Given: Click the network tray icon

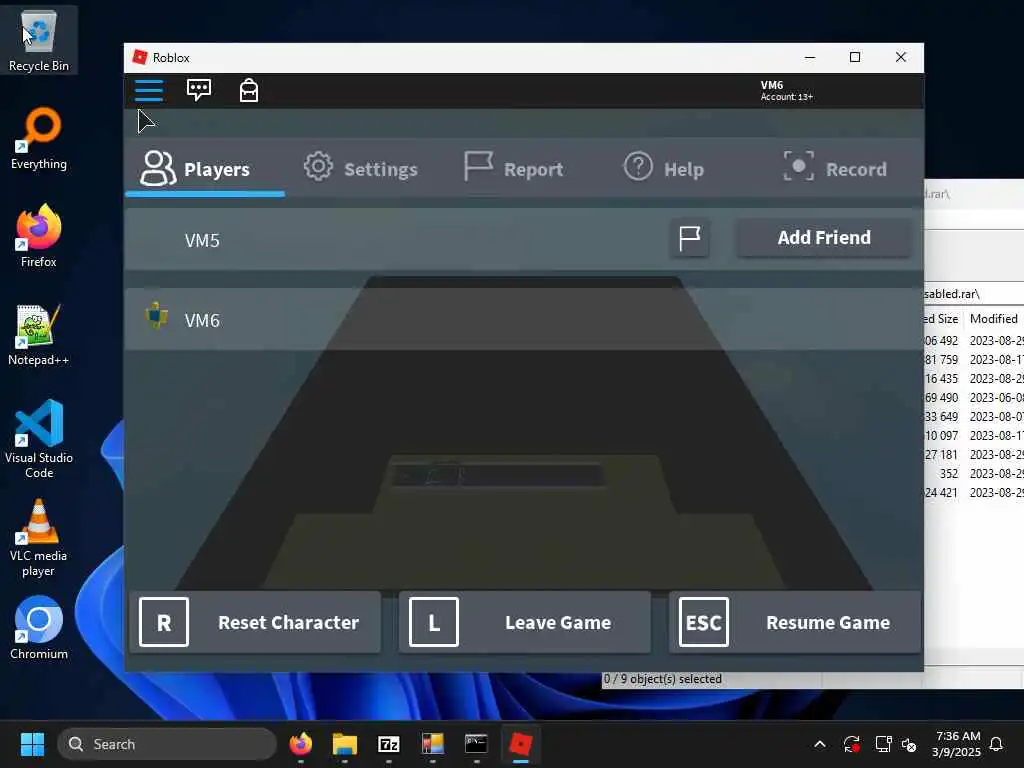Looking at the screenshot, I should 883,744.
